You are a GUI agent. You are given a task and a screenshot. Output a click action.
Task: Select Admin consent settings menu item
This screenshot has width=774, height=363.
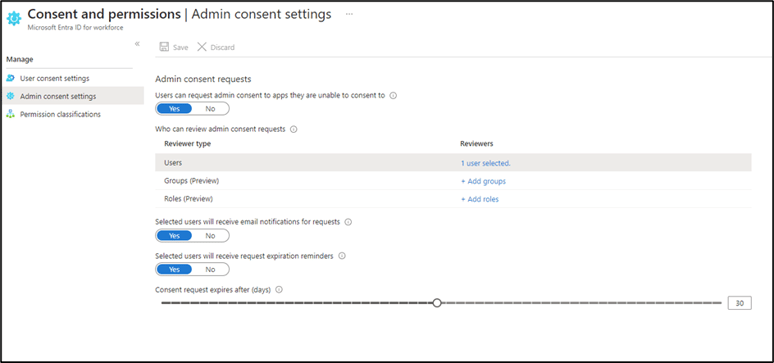point(72,96)
